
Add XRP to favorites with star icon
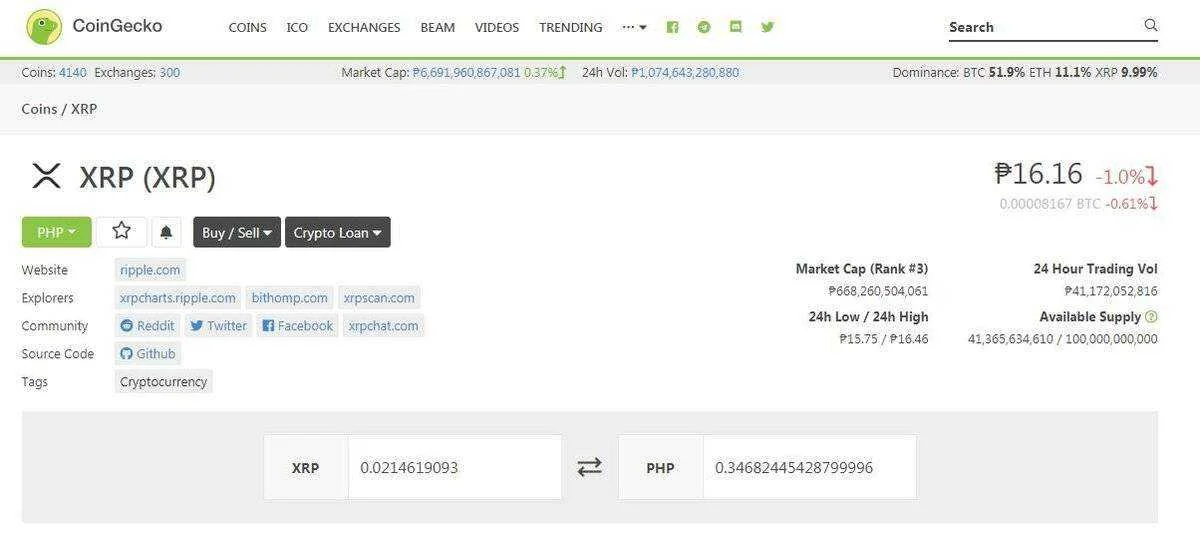(122, 232)
